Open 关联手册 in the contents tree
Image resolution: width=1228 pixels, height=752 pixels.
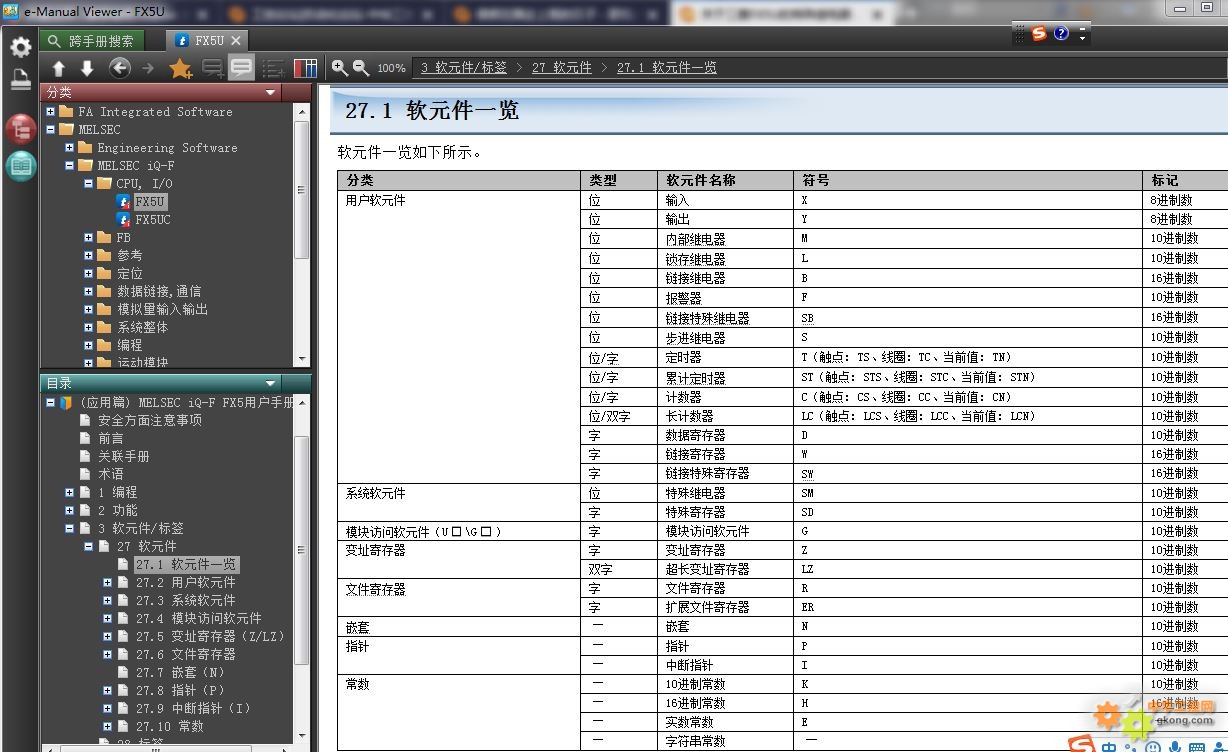tap(123, 456)
